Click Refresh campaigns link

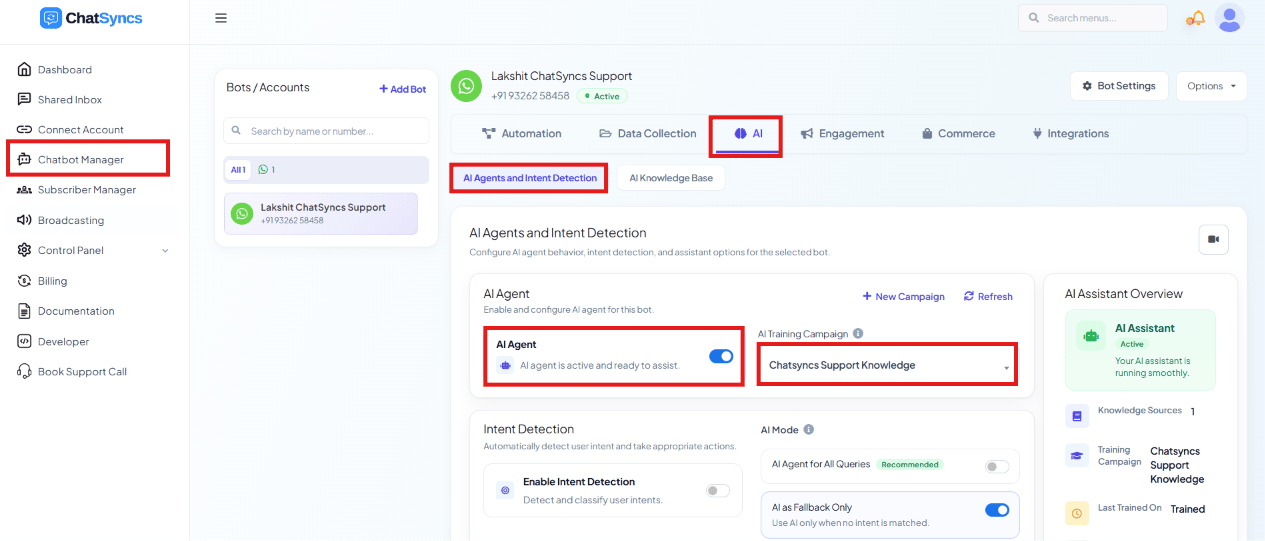point(988,296)
